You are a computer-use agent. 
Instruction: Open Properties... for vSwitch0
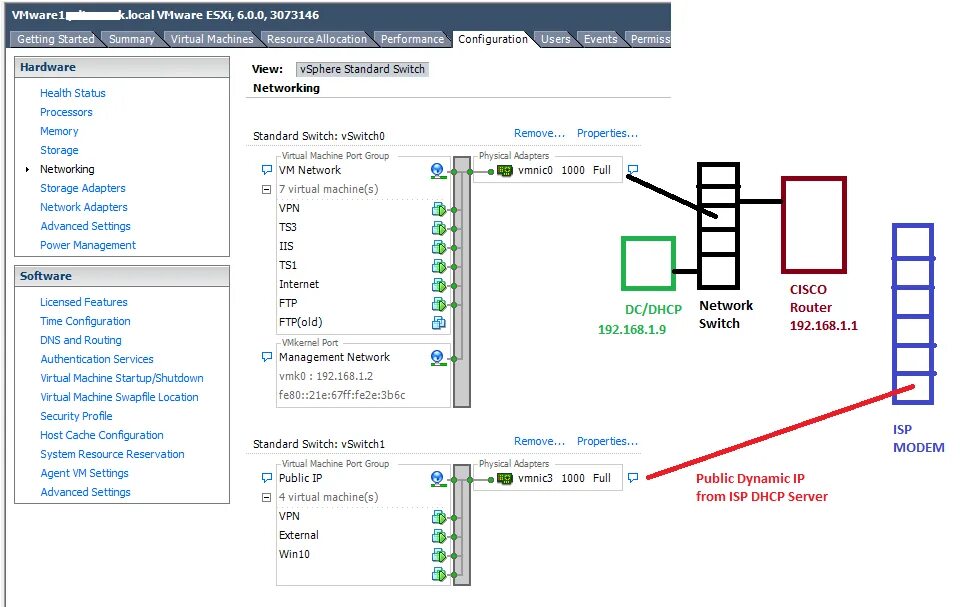pos(607,134)
